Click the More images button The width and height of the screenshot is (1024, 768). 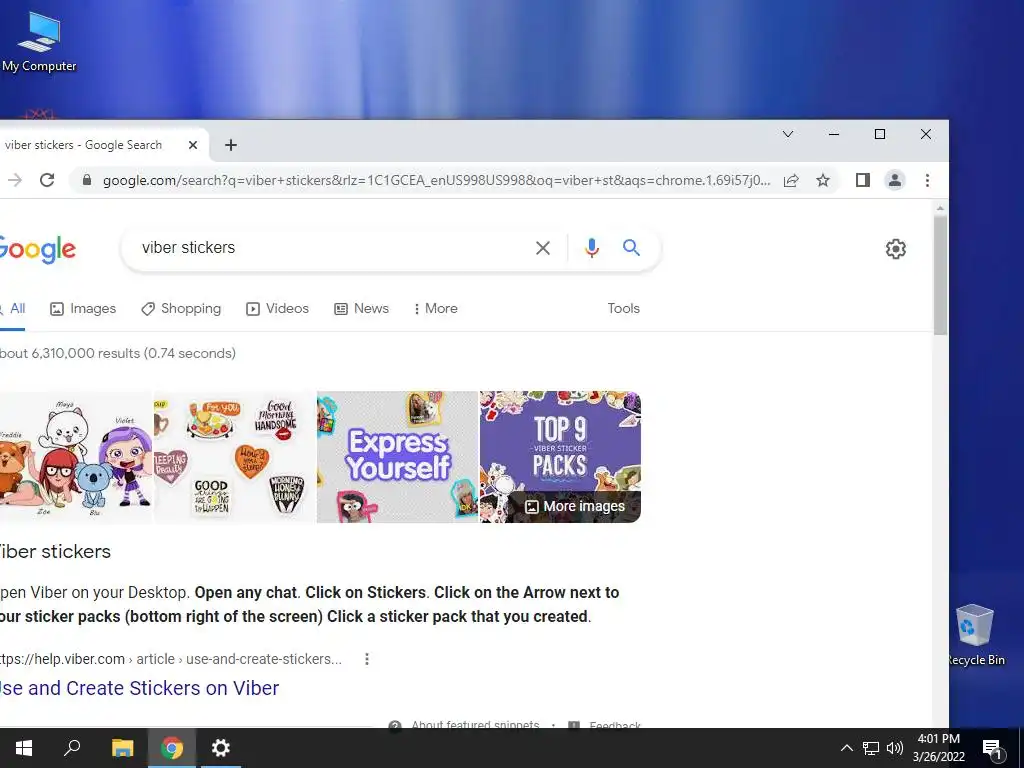click(x=575, y=506)
